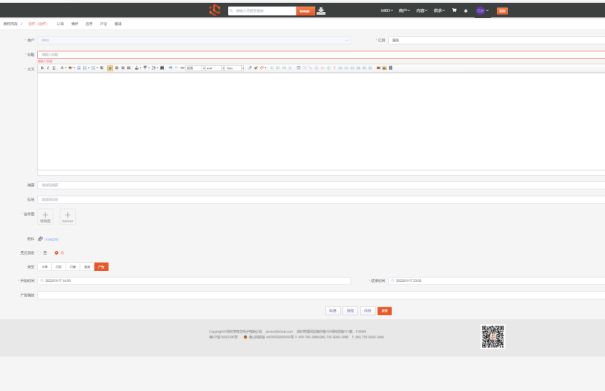This screenshot has width=605, height=391.
Task: Click the notification bell icon
Action: (x=466, y=11)
